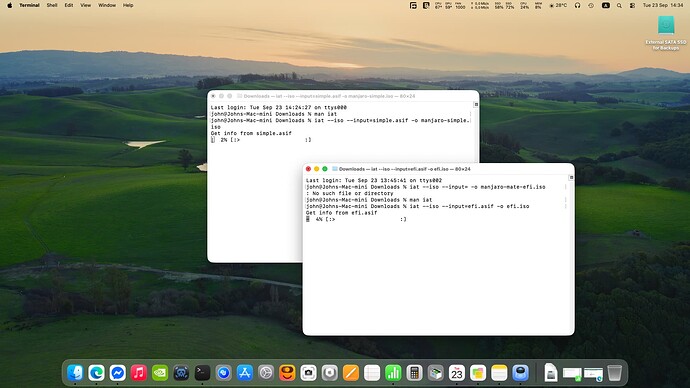Zoom the front efi.iso Terminal window
The width and height of the screenshot is (690, 388).
pyautogui.click(x=325, y=169)
